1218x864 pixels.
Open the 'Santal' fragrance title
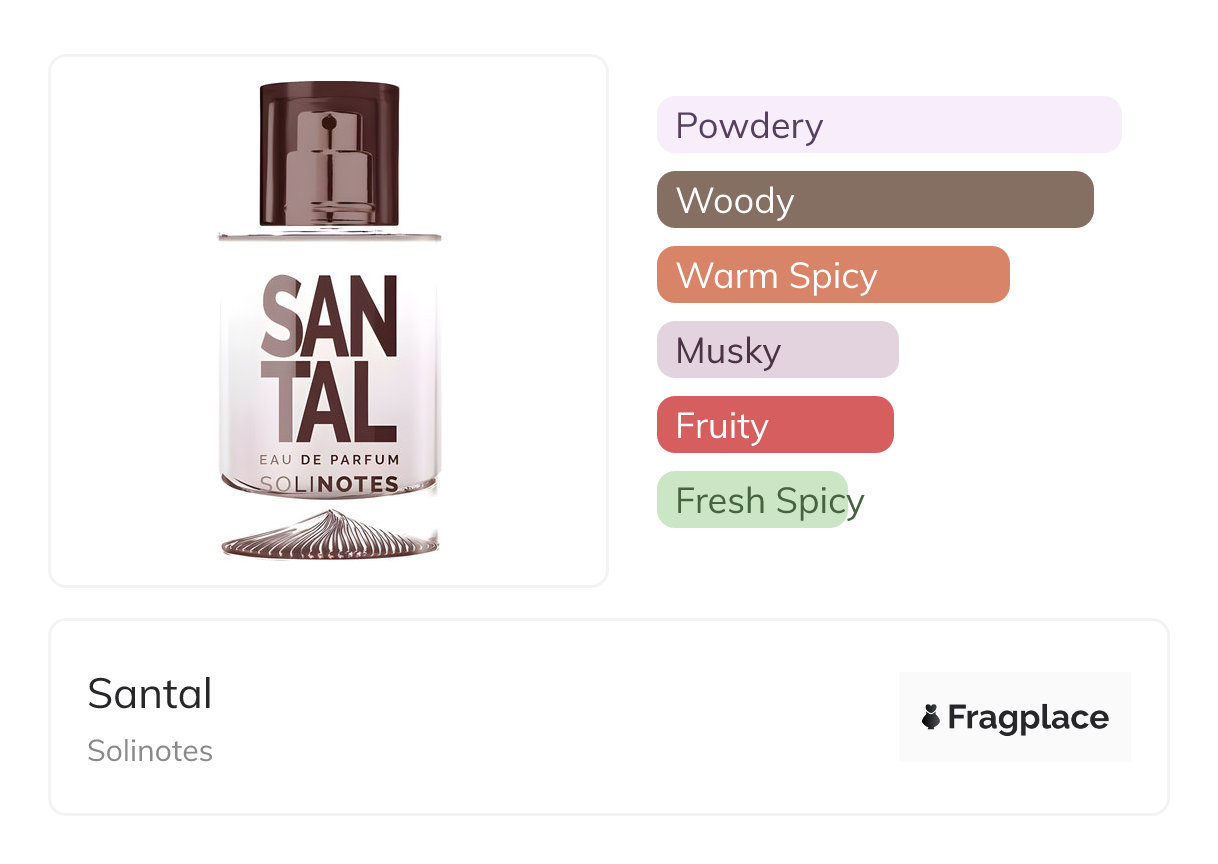[x=150, y=694]
